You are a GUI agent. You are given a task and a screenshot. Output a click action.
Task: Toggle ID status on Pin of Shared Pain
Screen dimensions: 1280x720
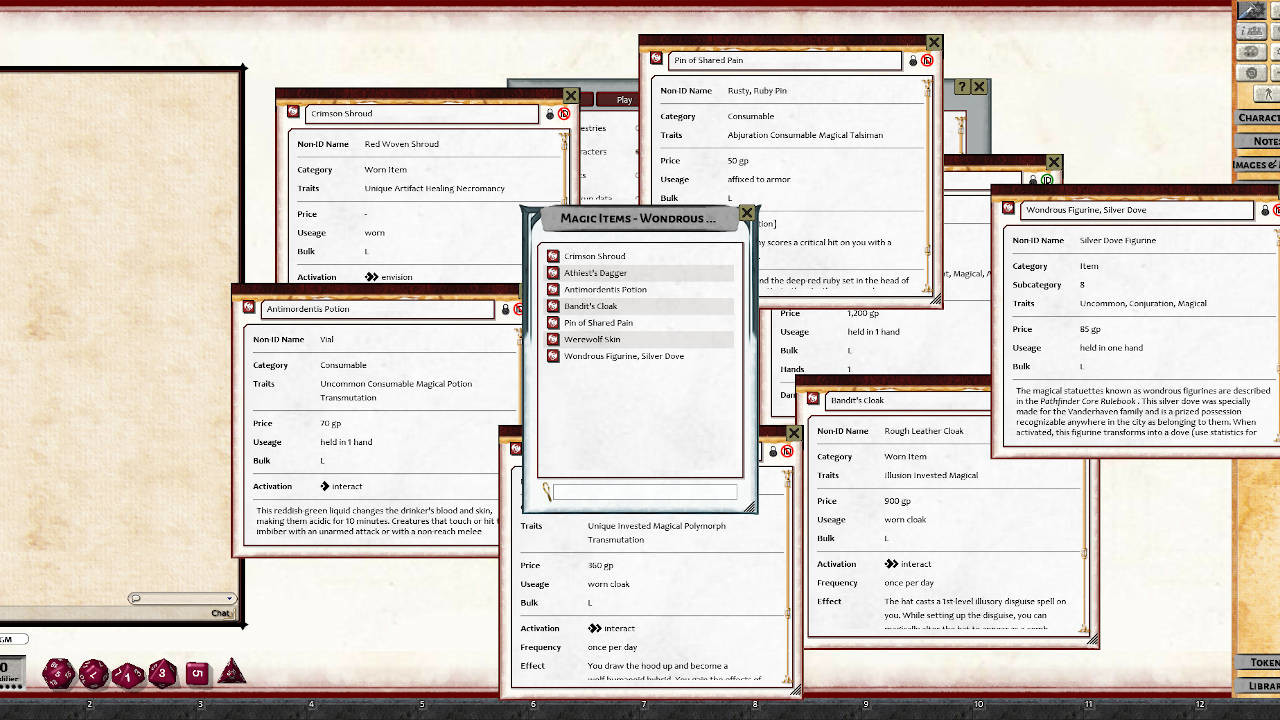(927, 61)
